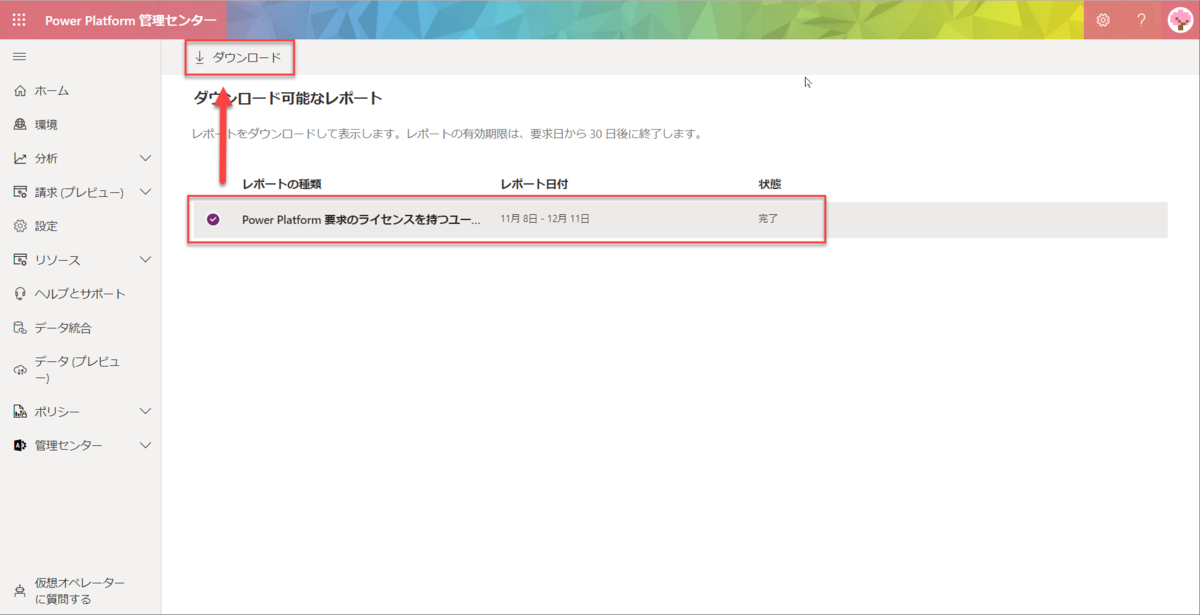Expand the ポリシー chevron
Viewport: 1200px width, 615px height.
pos(145,412)
